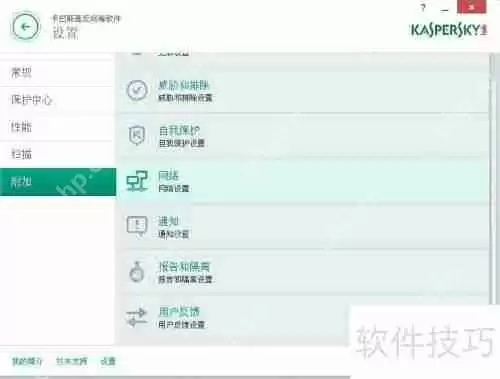The image size is (500, 379).
Task: Click the 用户反馈 arrows icon
Action: pos(137,317)
